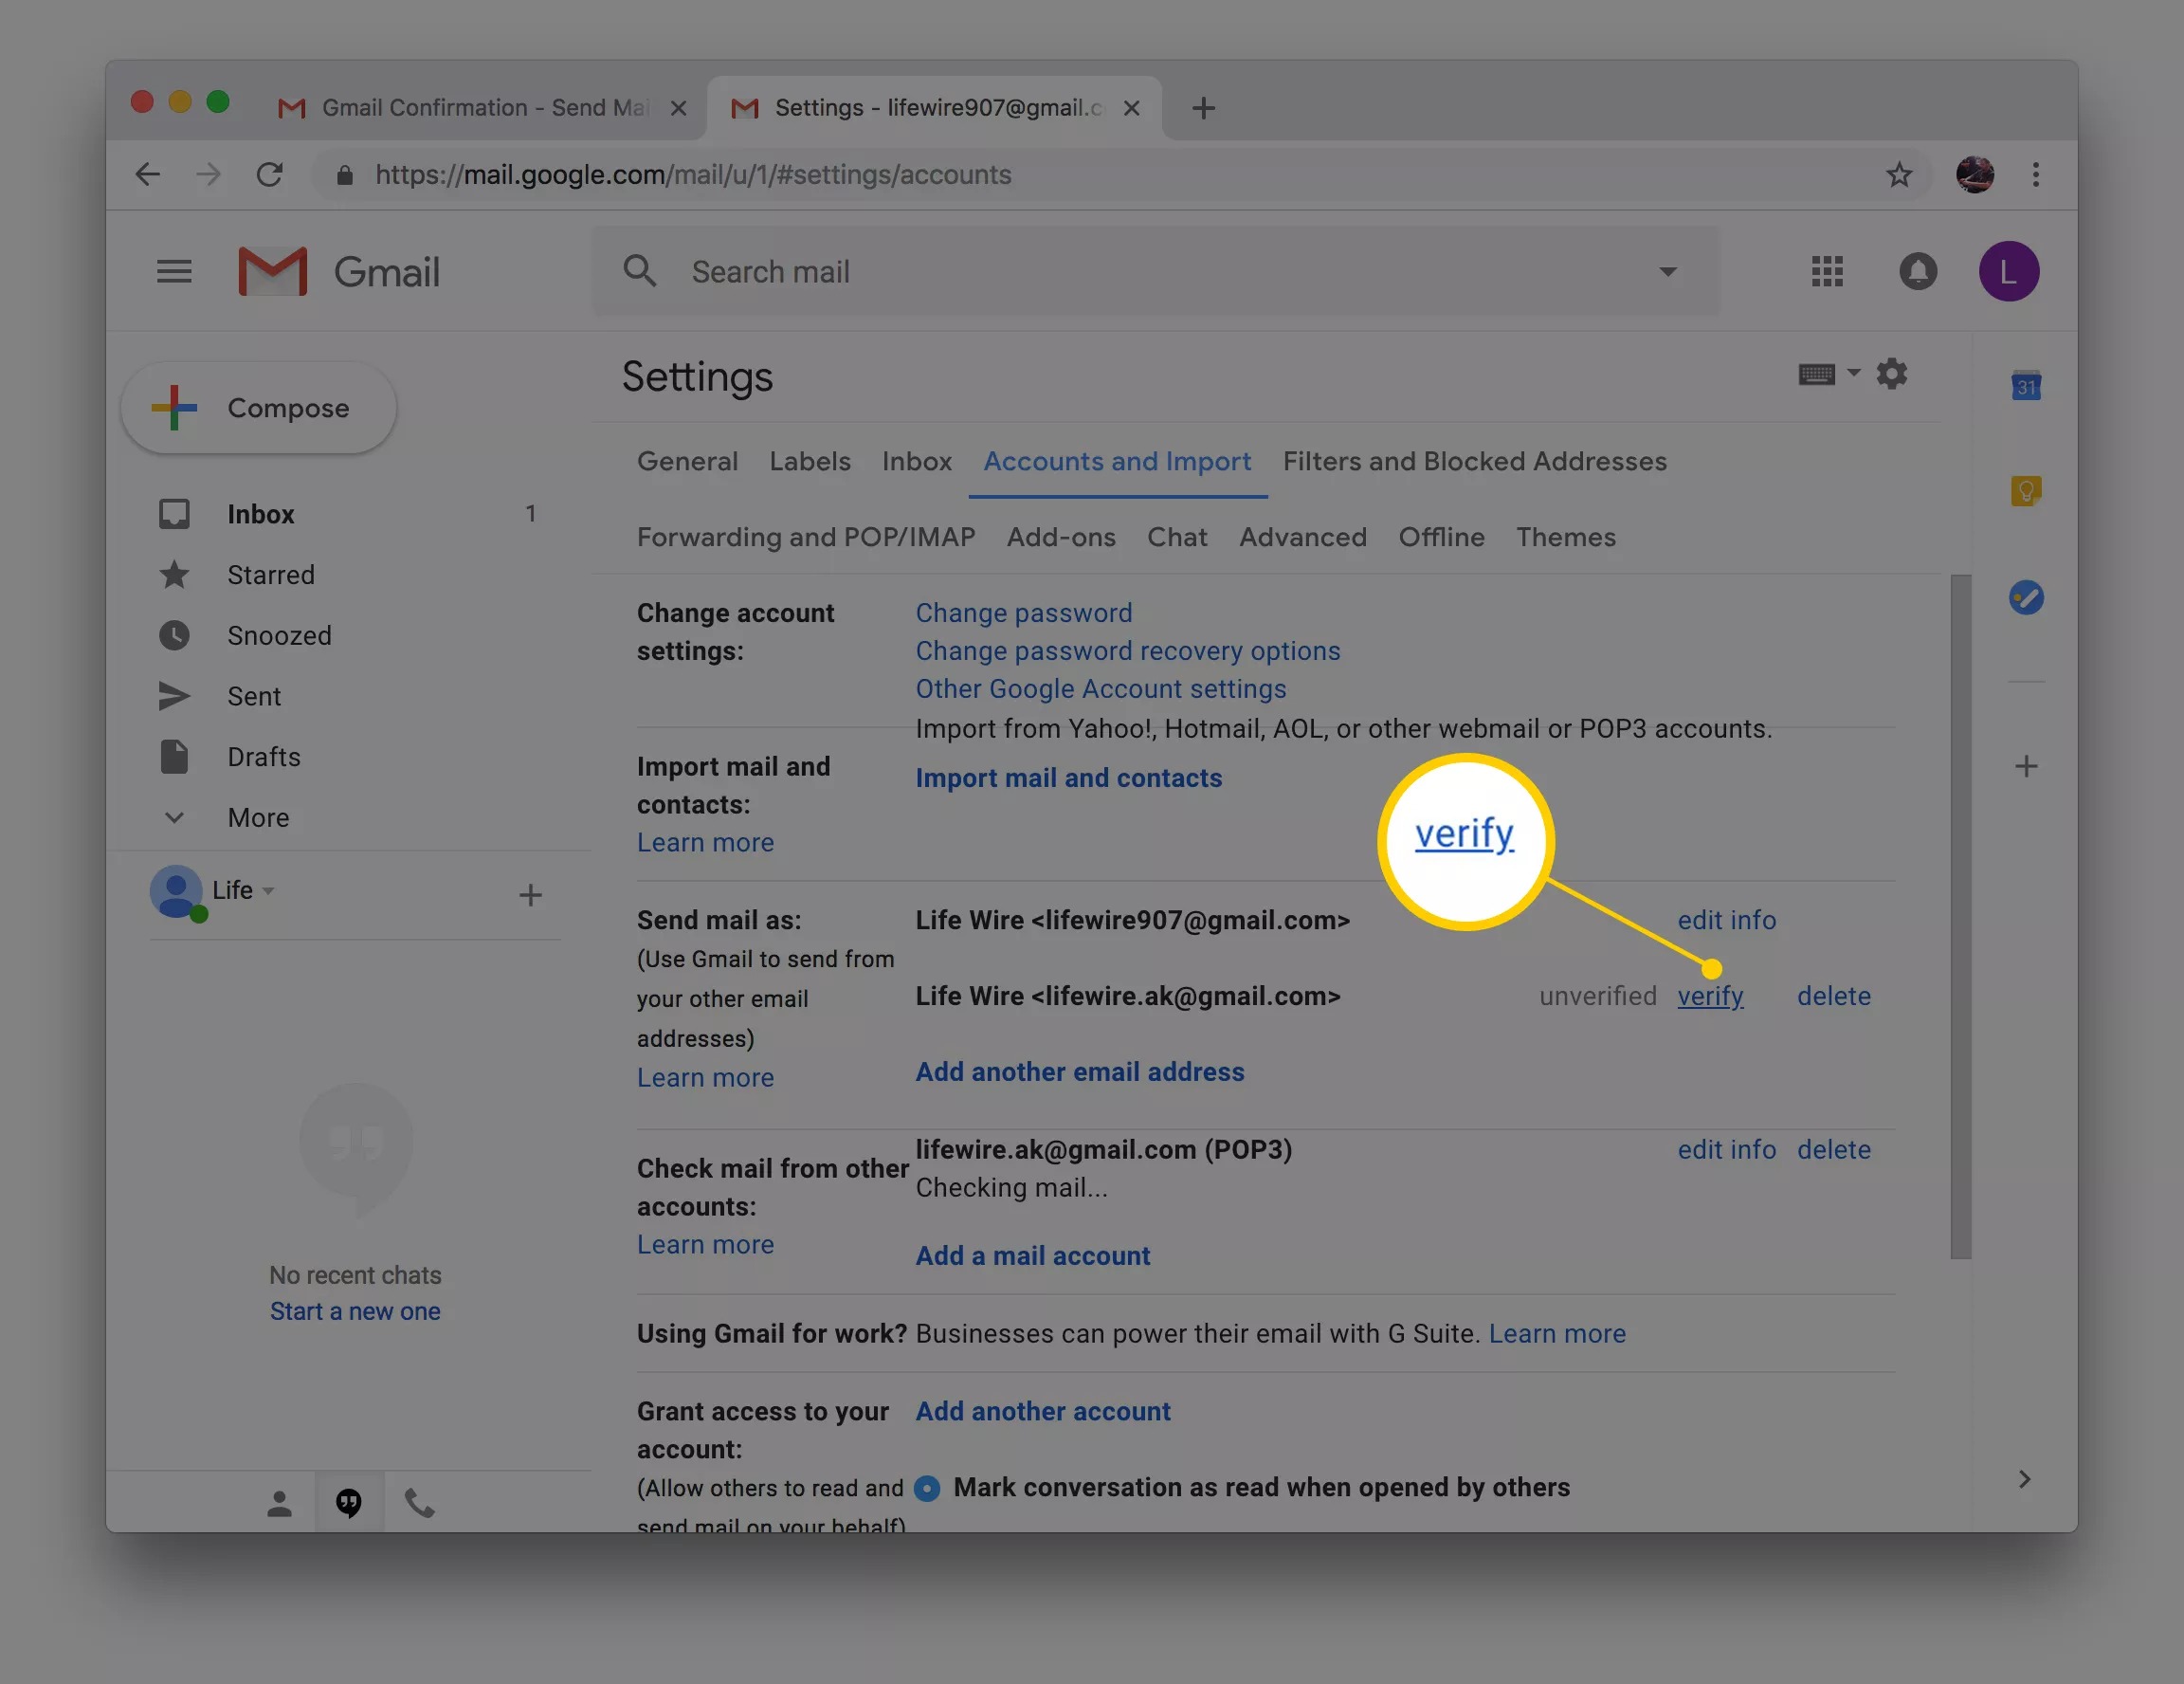The image size is (2184, 1684).
Task: Expand the Life label group
Action: click(267, 889)
